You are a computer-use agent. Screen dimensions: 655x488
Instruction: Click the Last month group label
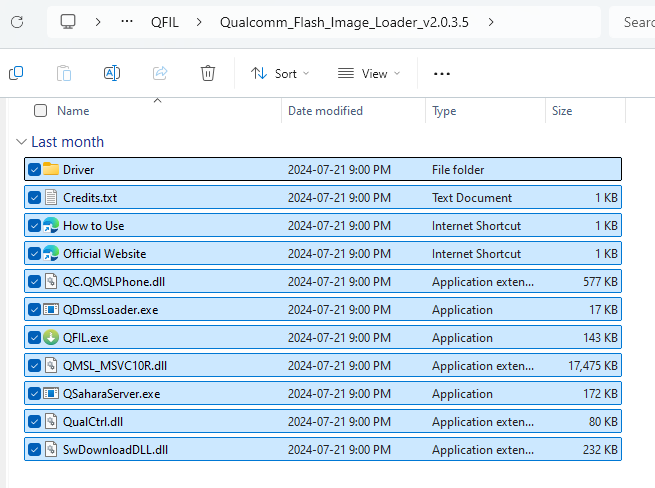(68, 142)
